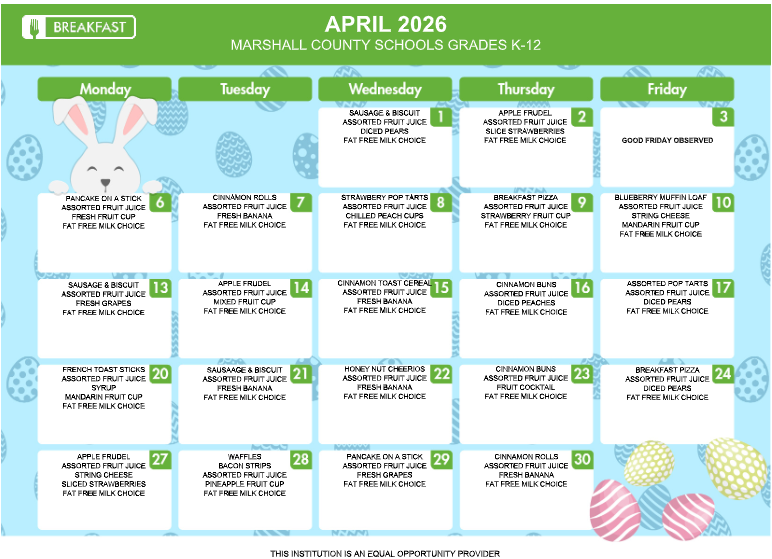Click the fork icon in Breakfast badge
The height and width of the screenshot is (559, 772).
tap(36, 27)
